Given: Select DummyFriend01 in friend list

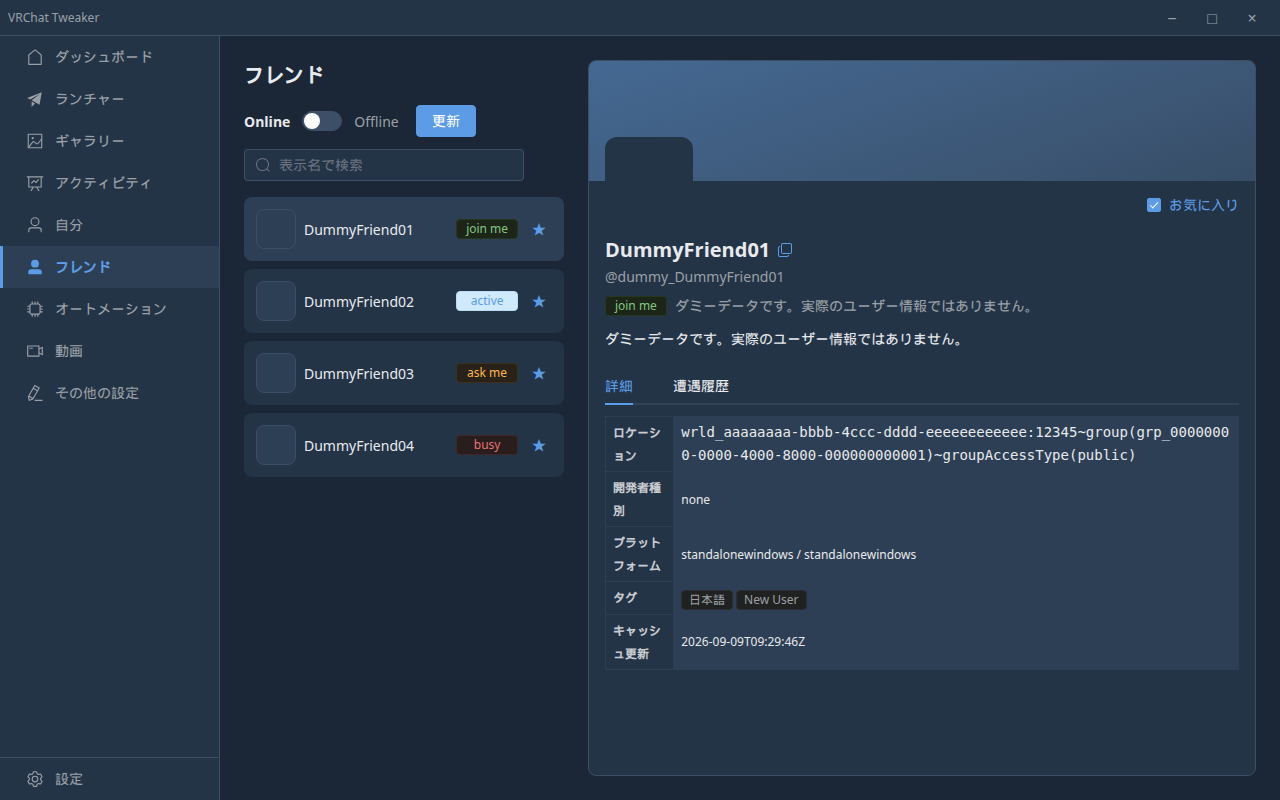Looking at the screenshot, I should coord(404,229).
